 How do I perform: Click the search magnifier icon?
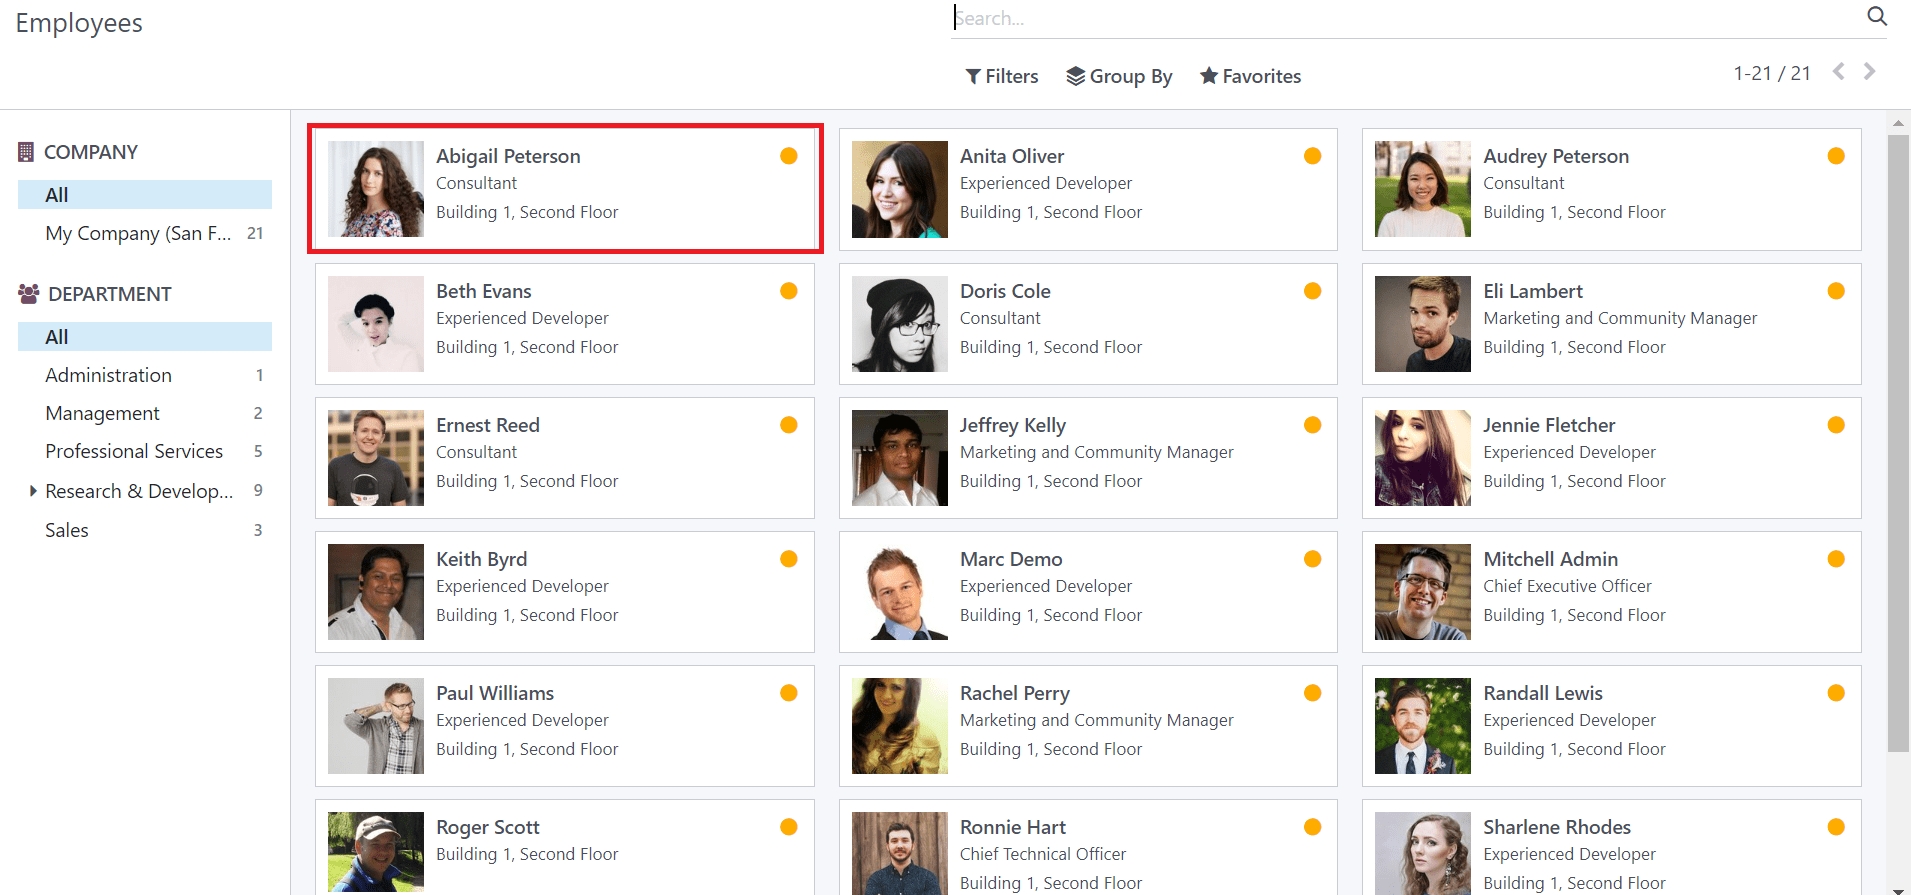(x=1876, y=16)
